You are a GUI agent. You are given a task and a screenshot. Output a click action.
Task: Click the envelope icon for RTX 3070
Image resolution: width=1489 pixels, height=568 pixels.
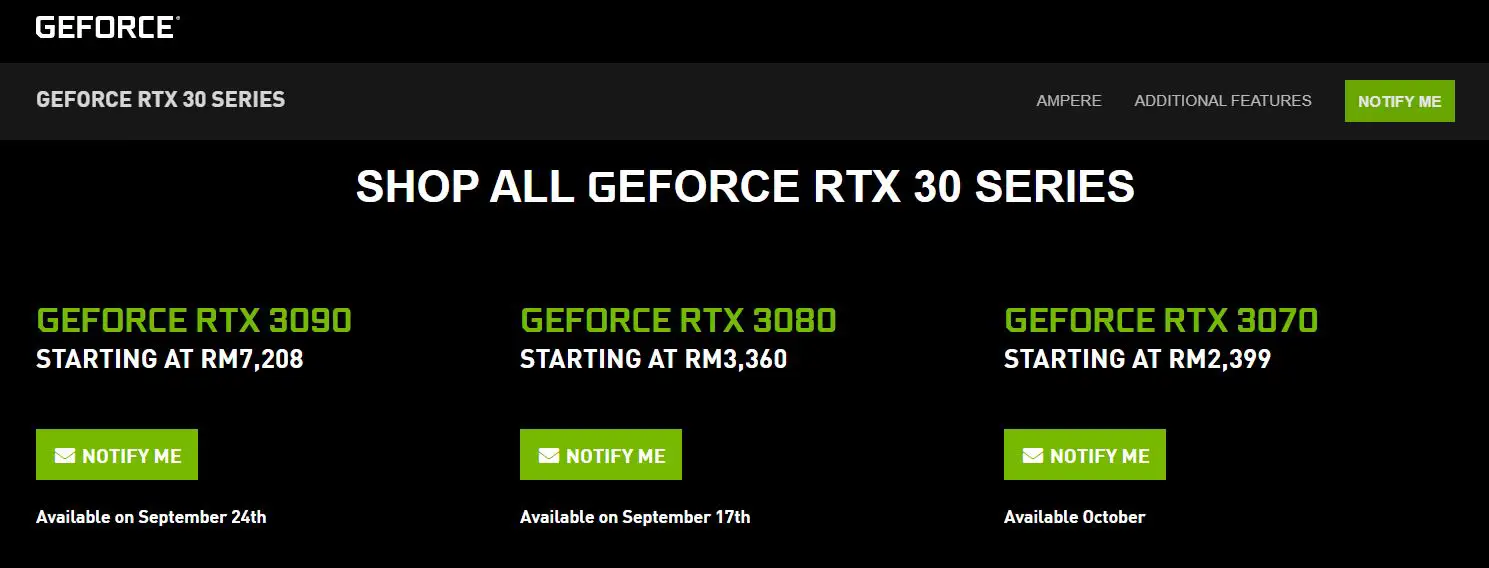pyautogui.click(x=1033, y=456)
